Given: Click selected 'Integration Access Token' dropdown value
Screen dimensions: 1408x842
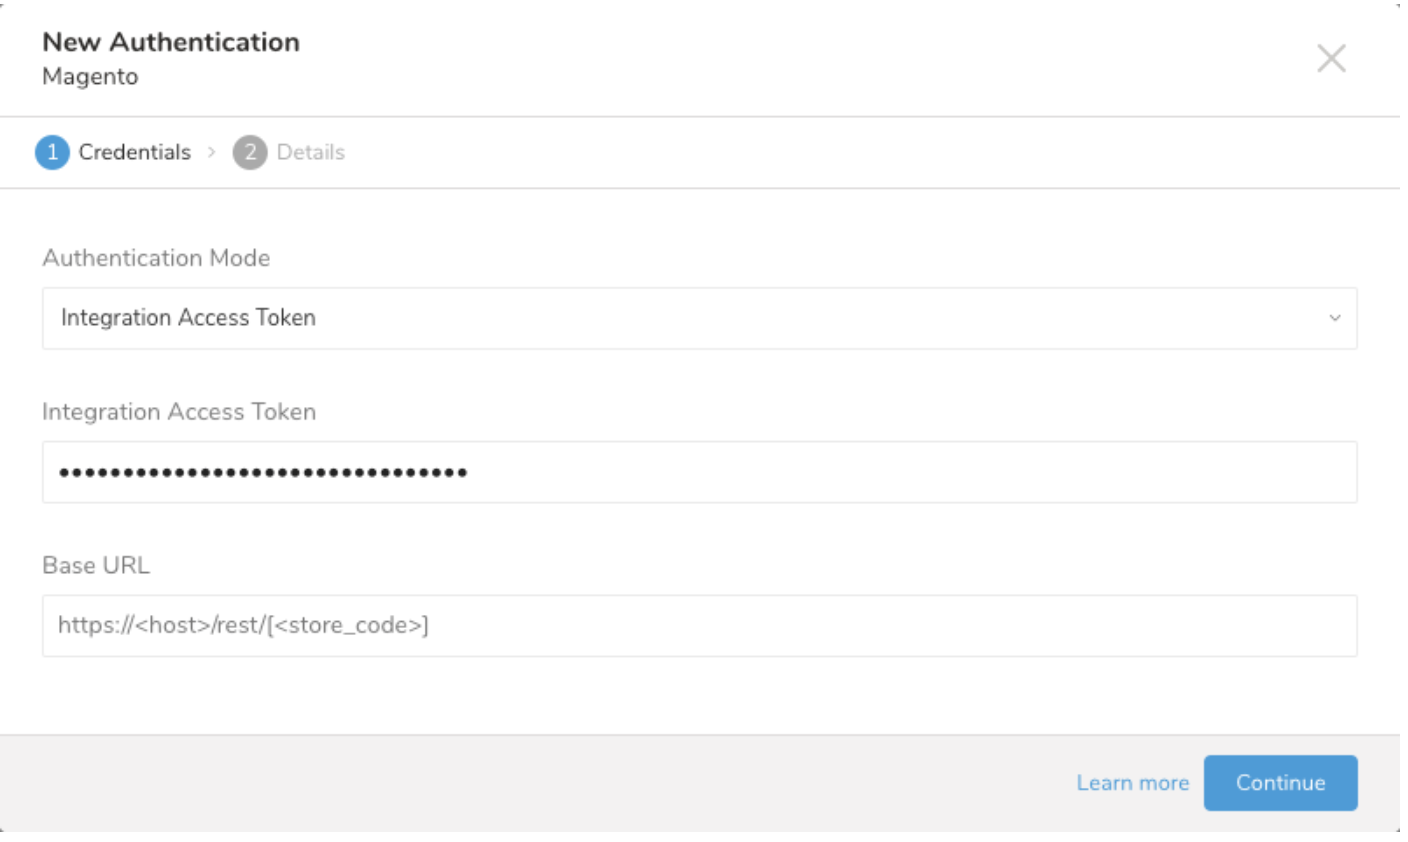Looking at the screenshot, I should tap(188, 318).
